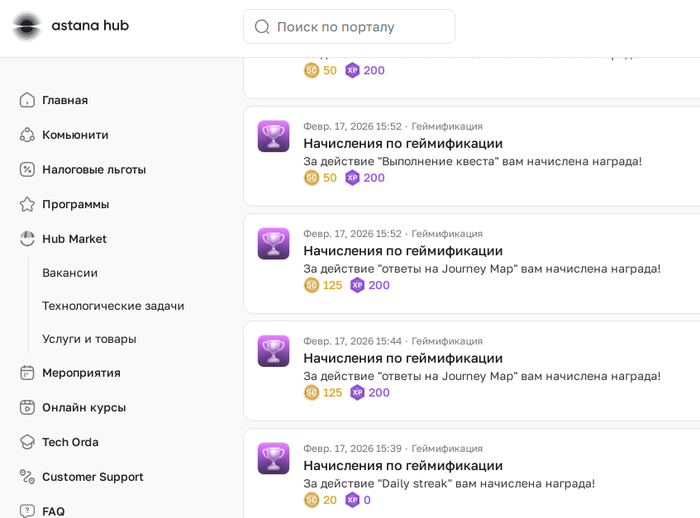Click the Мероприятия calendar icon

point(27,373)
